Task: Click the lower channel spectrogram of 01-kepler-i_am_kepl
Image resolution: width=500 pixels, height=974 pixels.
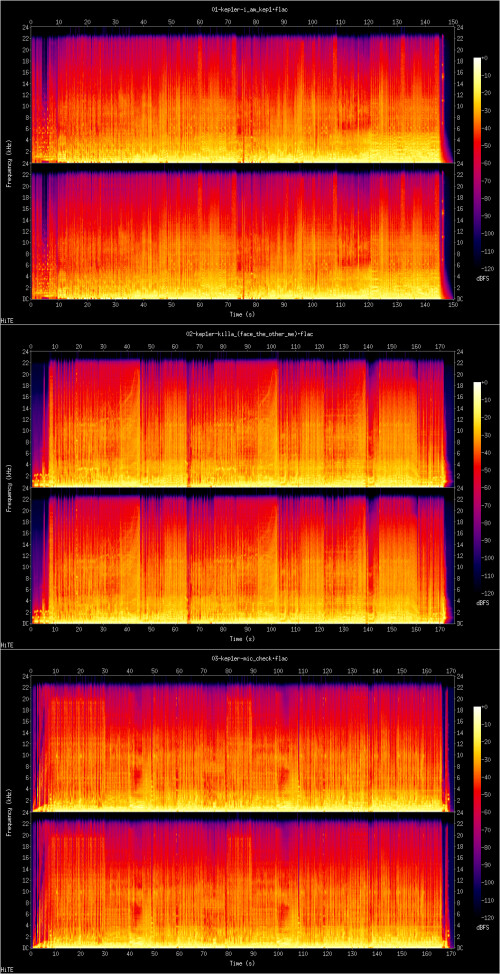Action: tap(242, 231)
